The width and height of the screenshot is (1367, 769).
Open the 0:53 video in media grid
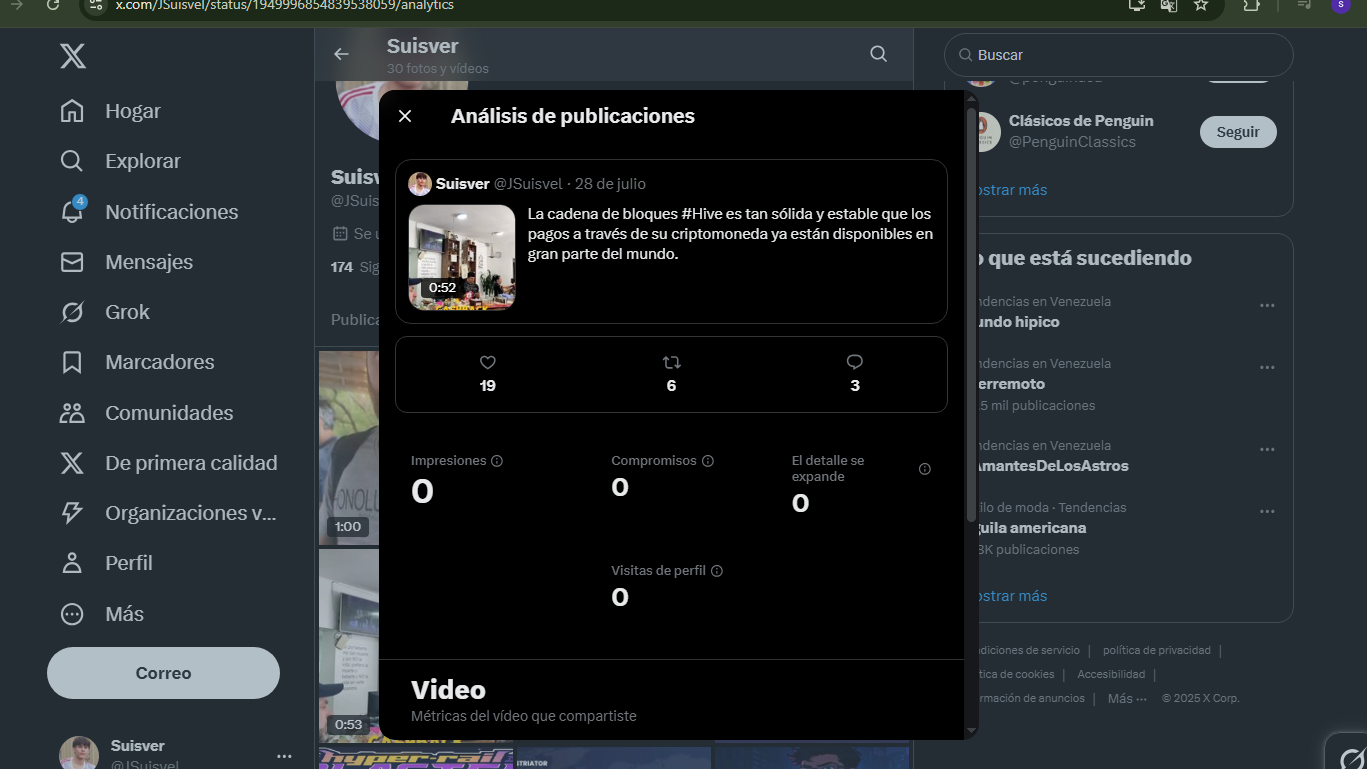point(348,645)
